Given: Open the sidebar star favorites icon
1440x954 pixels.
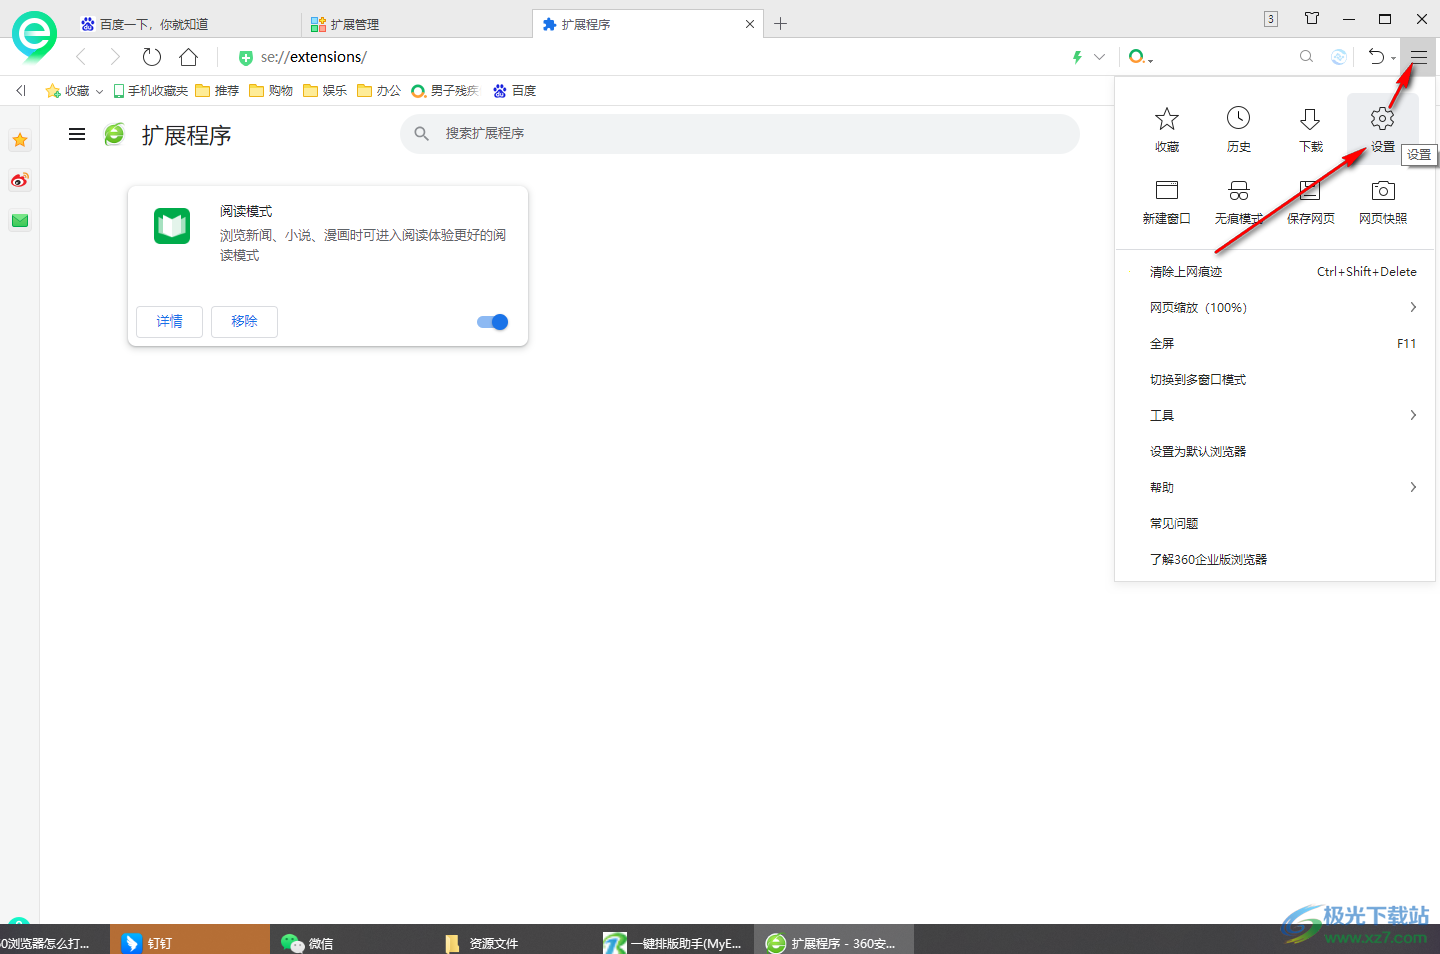Looking at the screenshot, I should pos(20,140).
